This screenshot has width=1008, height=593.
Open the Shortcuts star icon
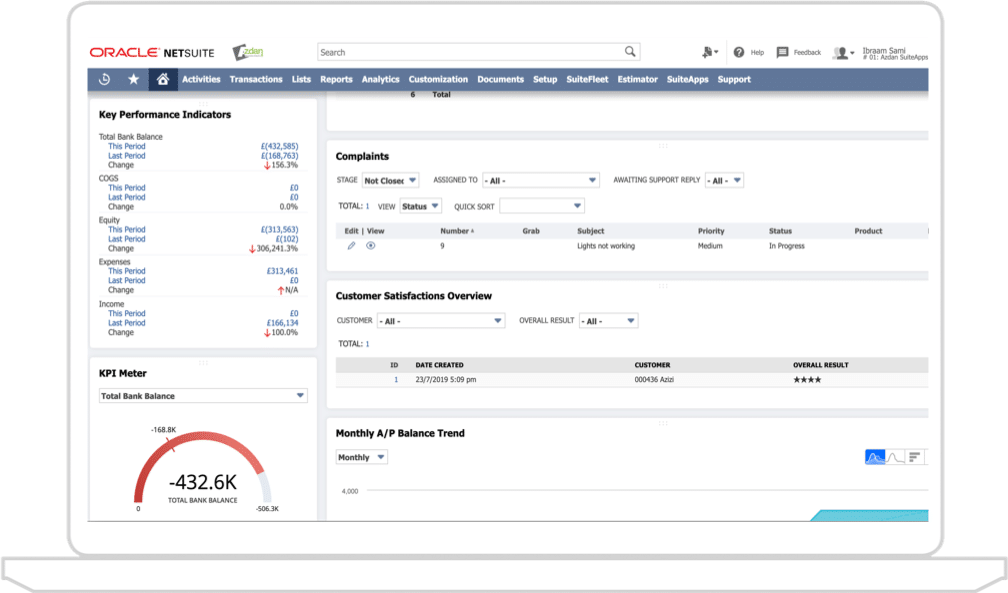pos(133,79)
